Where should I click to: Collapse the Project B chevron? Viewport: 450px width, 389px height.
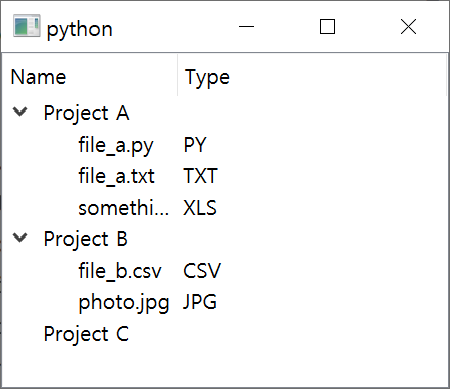[x=20, y=238]
